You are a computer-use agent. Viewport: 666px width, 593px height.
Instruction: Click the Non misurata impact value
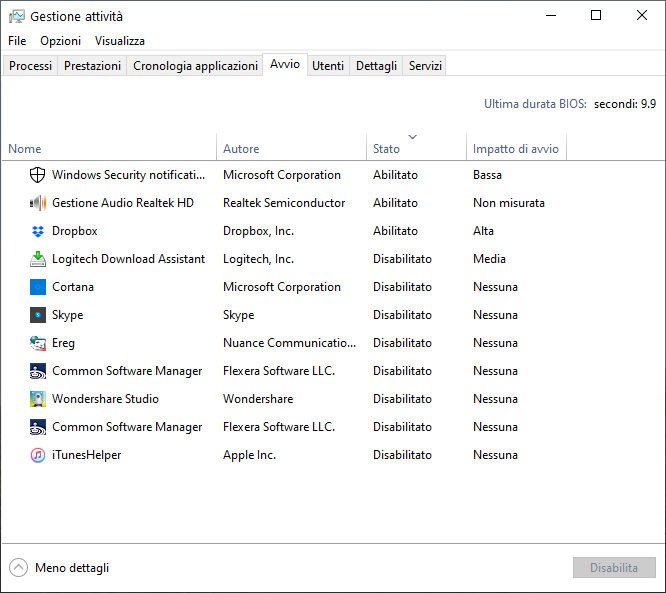point(509,203)
